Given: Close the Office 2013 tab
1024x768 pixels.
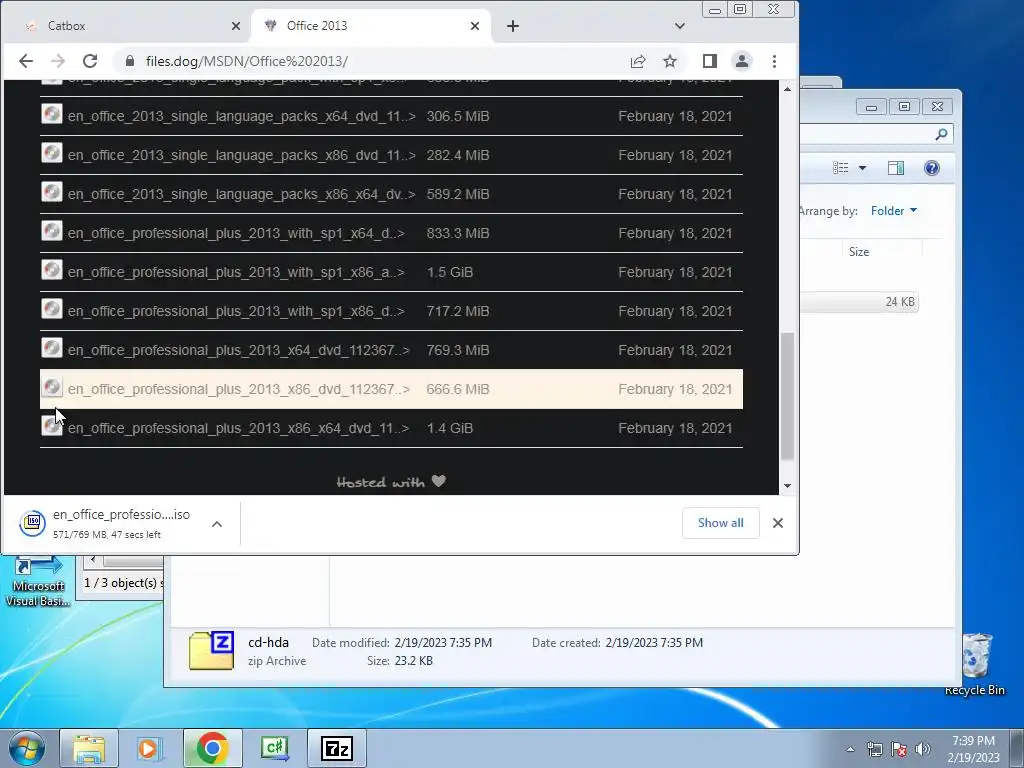Looking at the screenshot, I should click(475, 26).
